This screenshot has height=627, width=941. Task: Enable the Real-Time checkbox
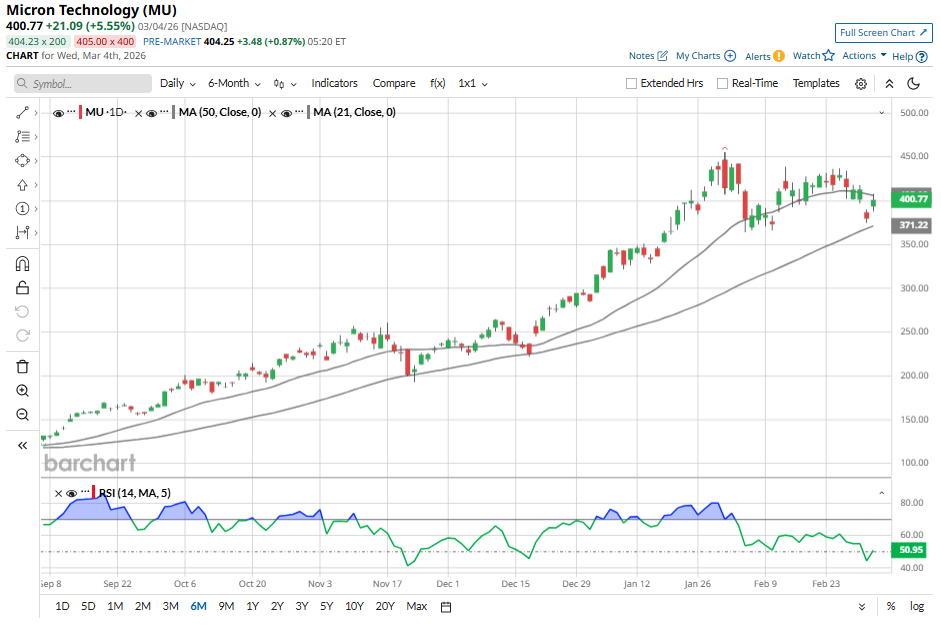(x=722, y=84)
